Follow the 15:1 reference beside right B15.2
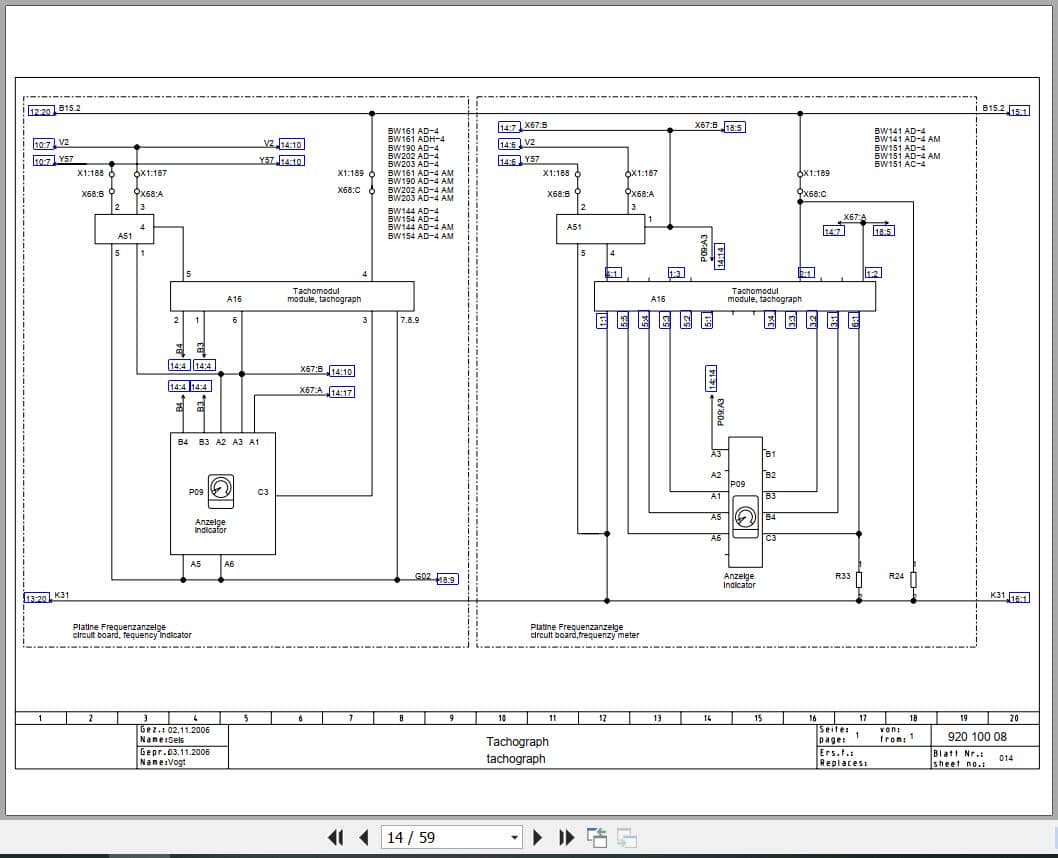This screenshot has height=858, width=1058. point(1019,111)
